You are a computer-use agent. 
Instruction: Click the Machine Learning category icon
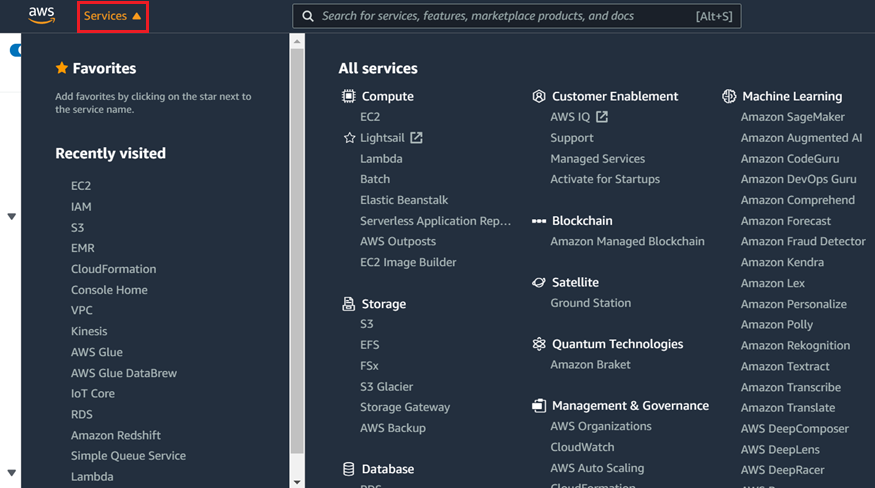[729, 97]
